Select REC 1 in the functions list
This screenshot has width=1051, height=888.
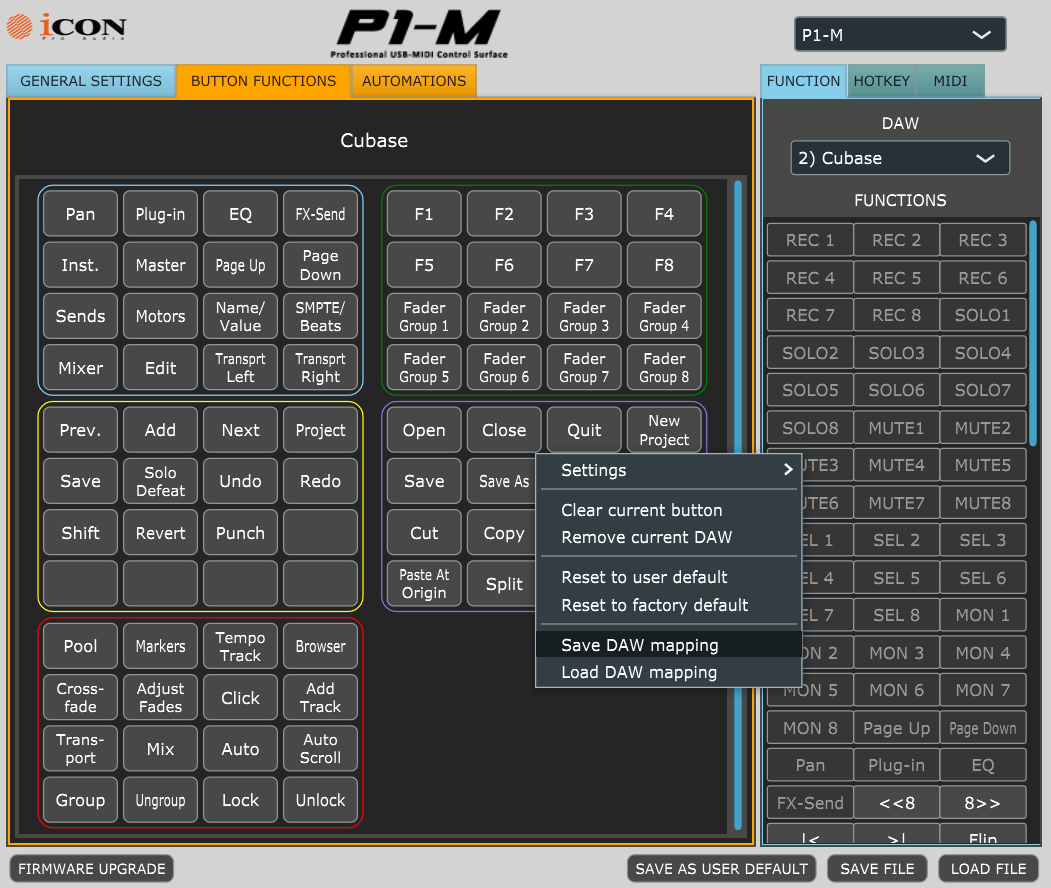click(810, 240)
